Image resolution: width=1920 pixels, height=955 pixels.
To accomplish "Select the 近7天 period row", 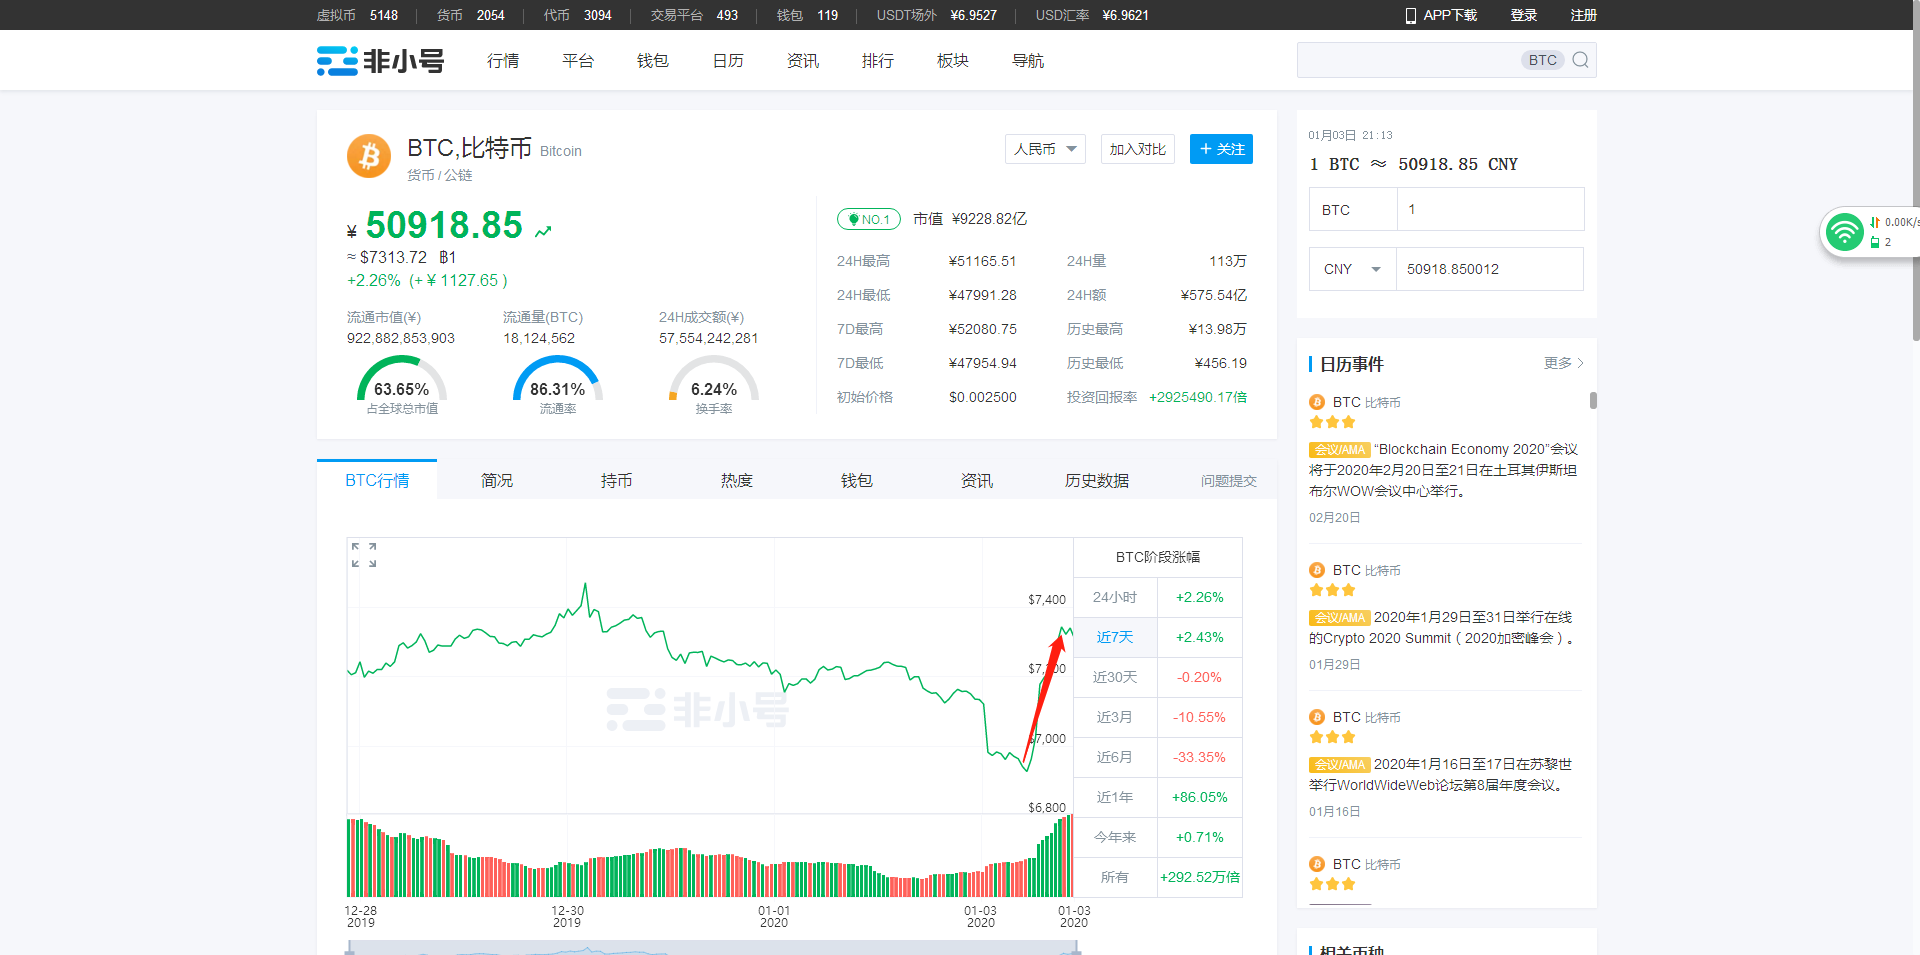I will click(x=1157, y=637).
